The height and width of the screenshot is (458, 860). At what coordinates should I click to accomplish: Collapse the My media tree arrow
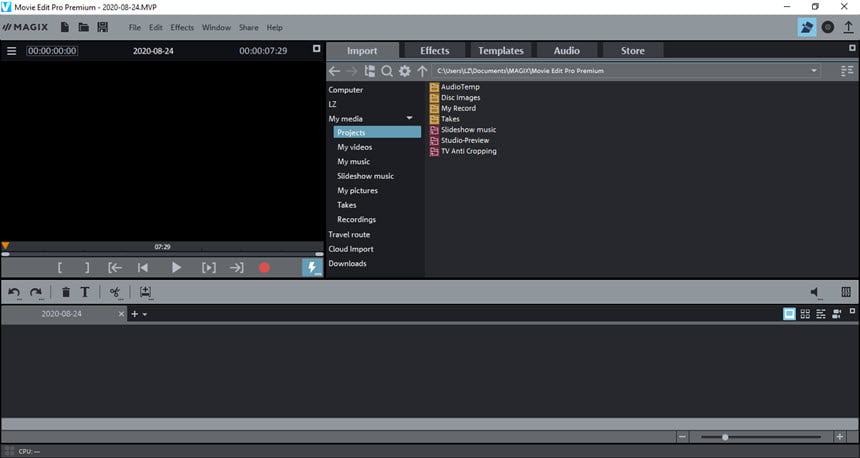pos(409,118)
